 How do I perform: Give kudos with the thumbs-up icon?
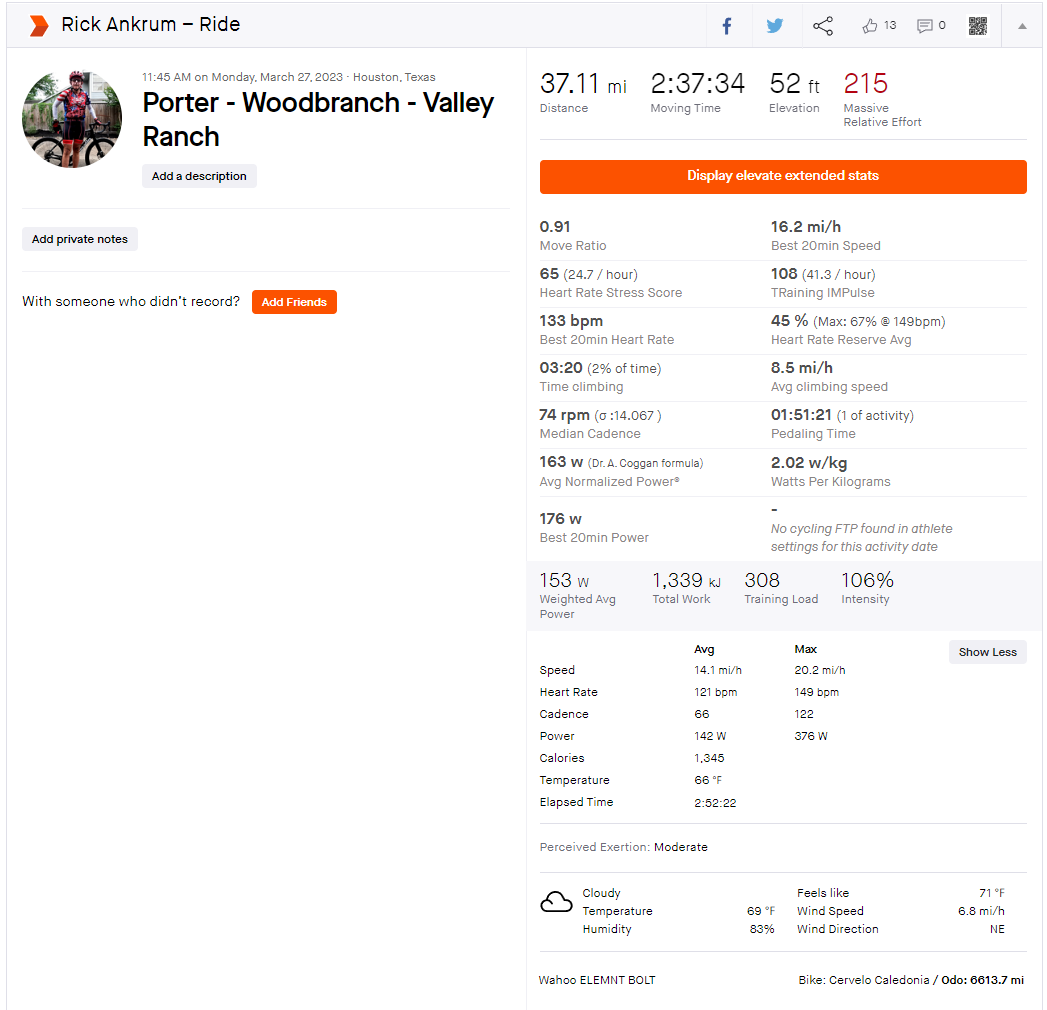[870, 26]
